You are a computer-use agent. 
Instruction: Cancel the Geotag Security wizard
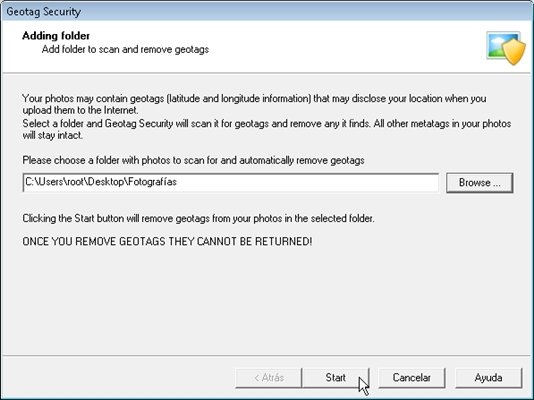[x=411, y=378]
